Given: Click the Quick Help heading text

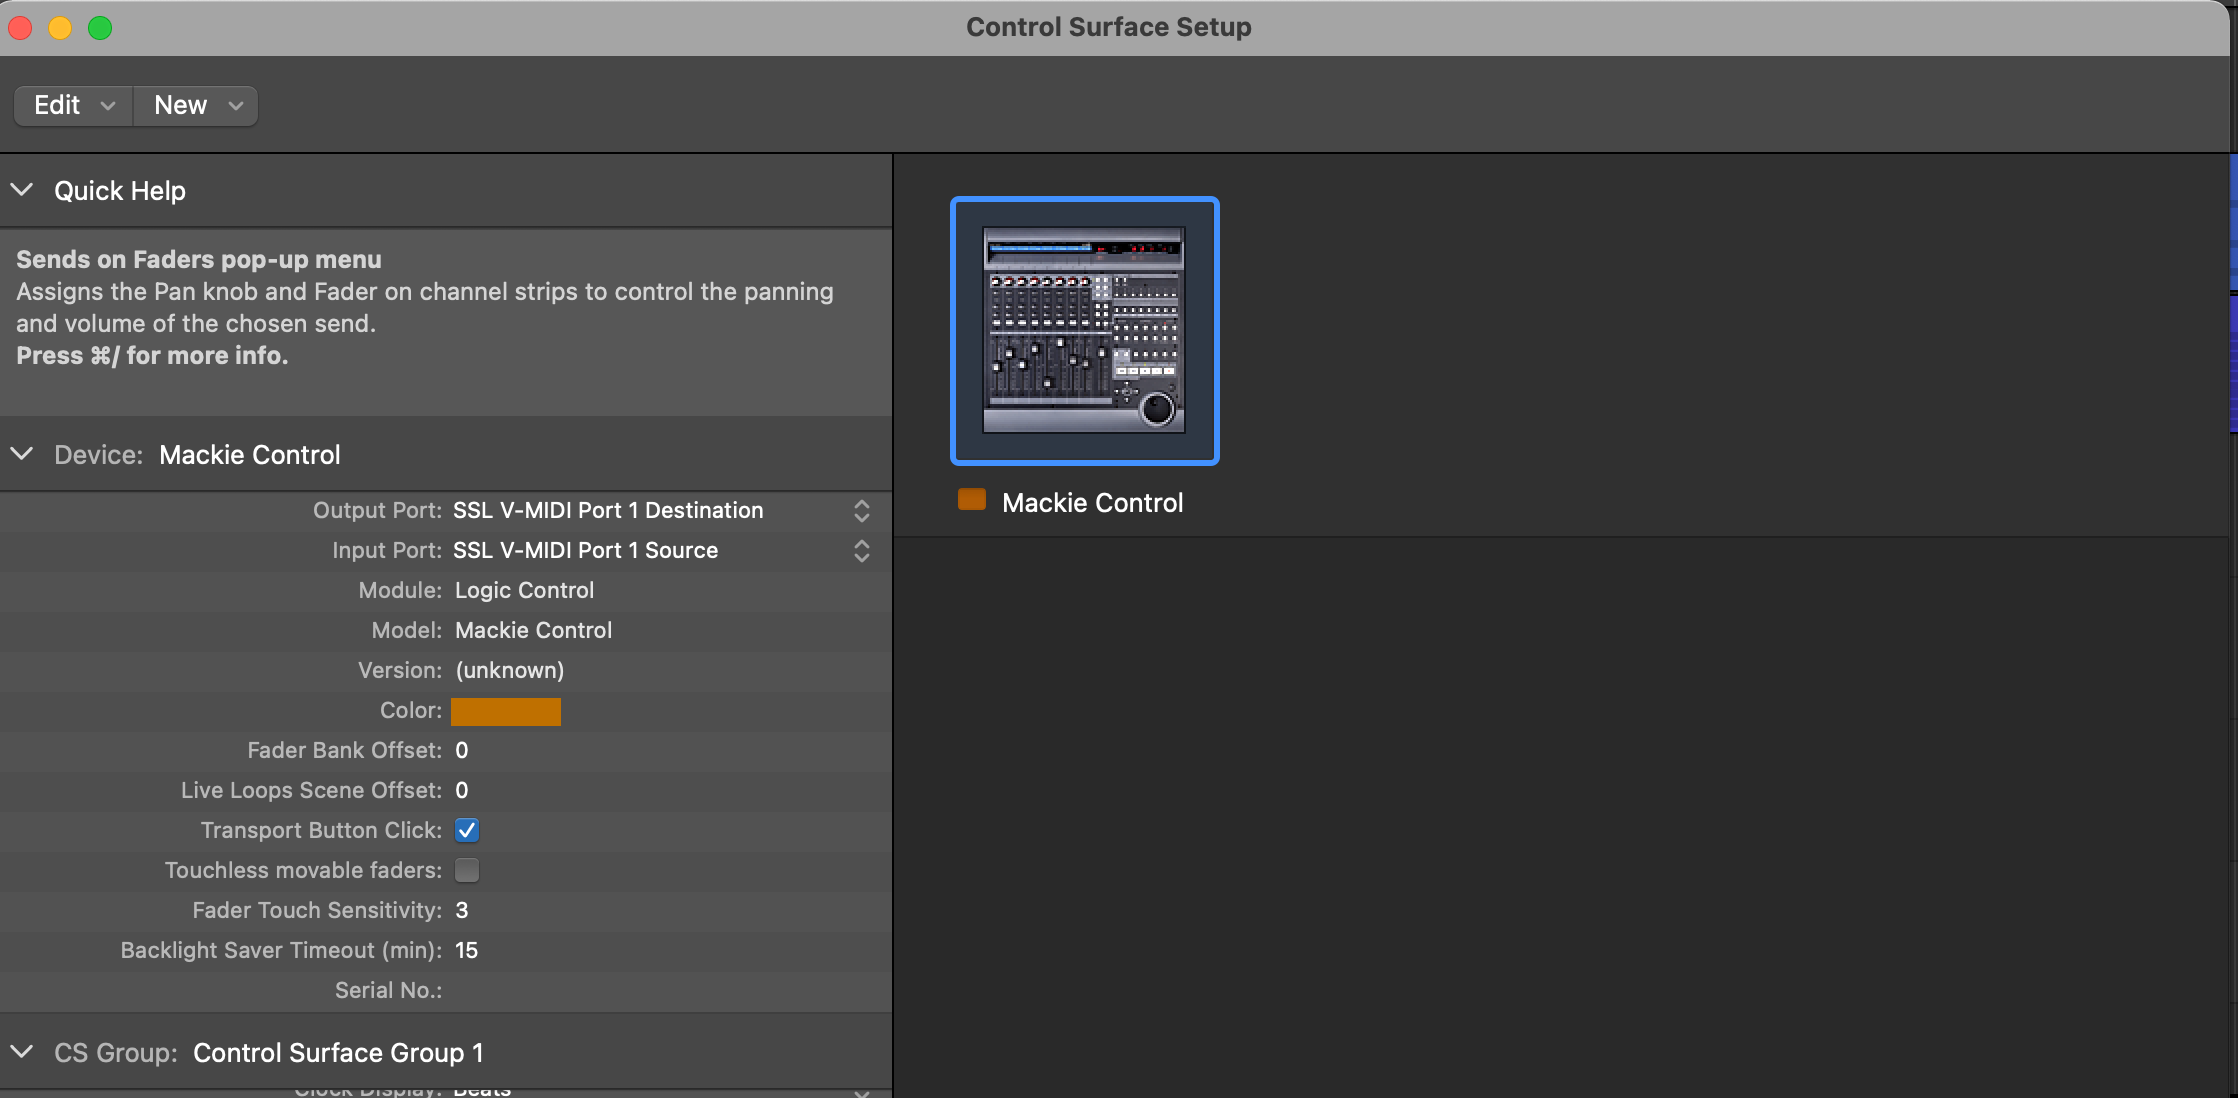Looking at the screenshot, I should (120, 191).
